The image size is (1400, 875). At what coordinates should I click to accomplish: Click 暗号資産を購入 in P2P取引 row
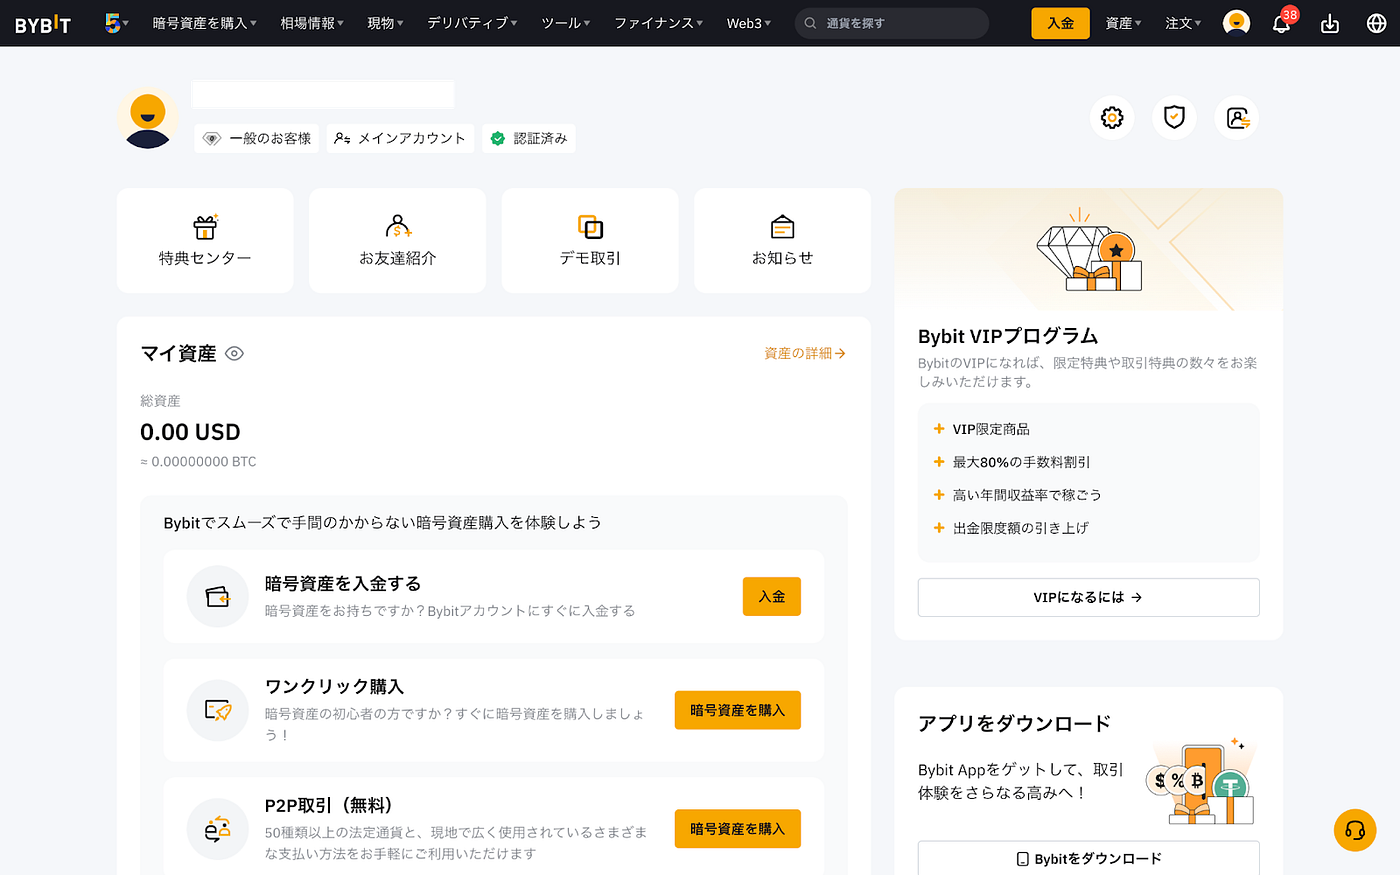point(738,829)
